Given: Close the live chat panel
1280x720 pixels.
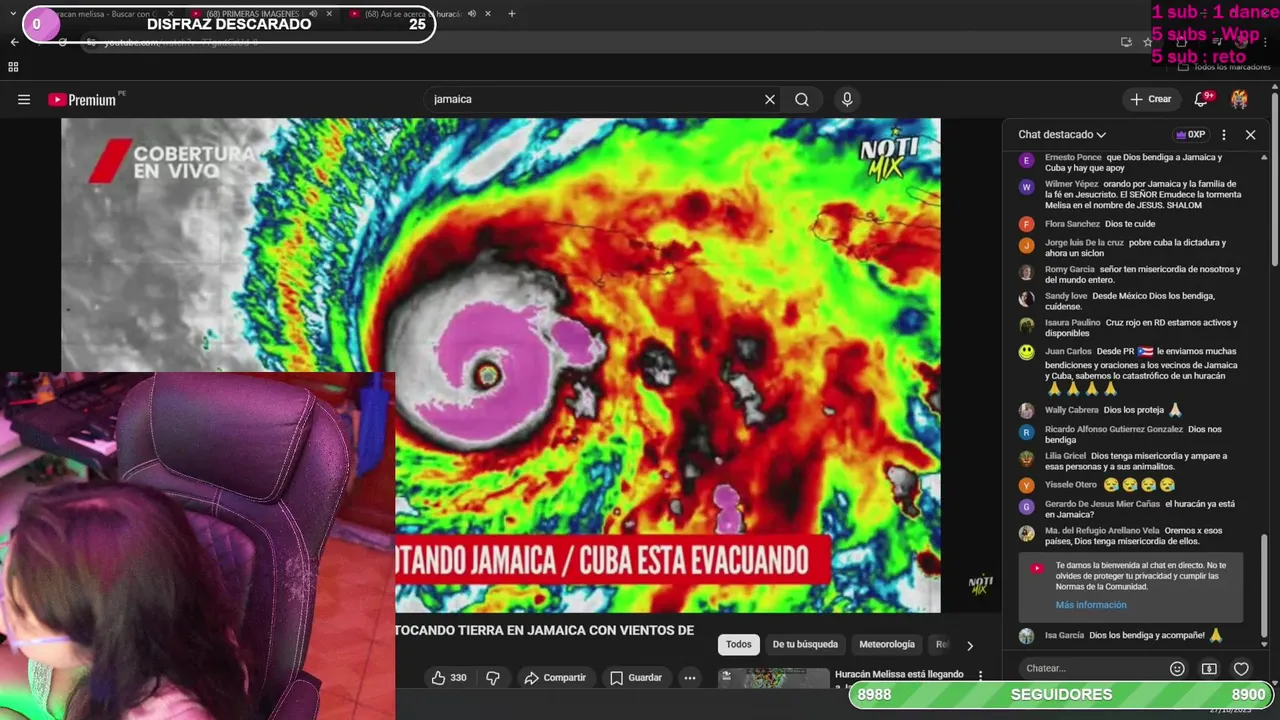Looking at the screenshot, I should click(x=1250, y=134).
